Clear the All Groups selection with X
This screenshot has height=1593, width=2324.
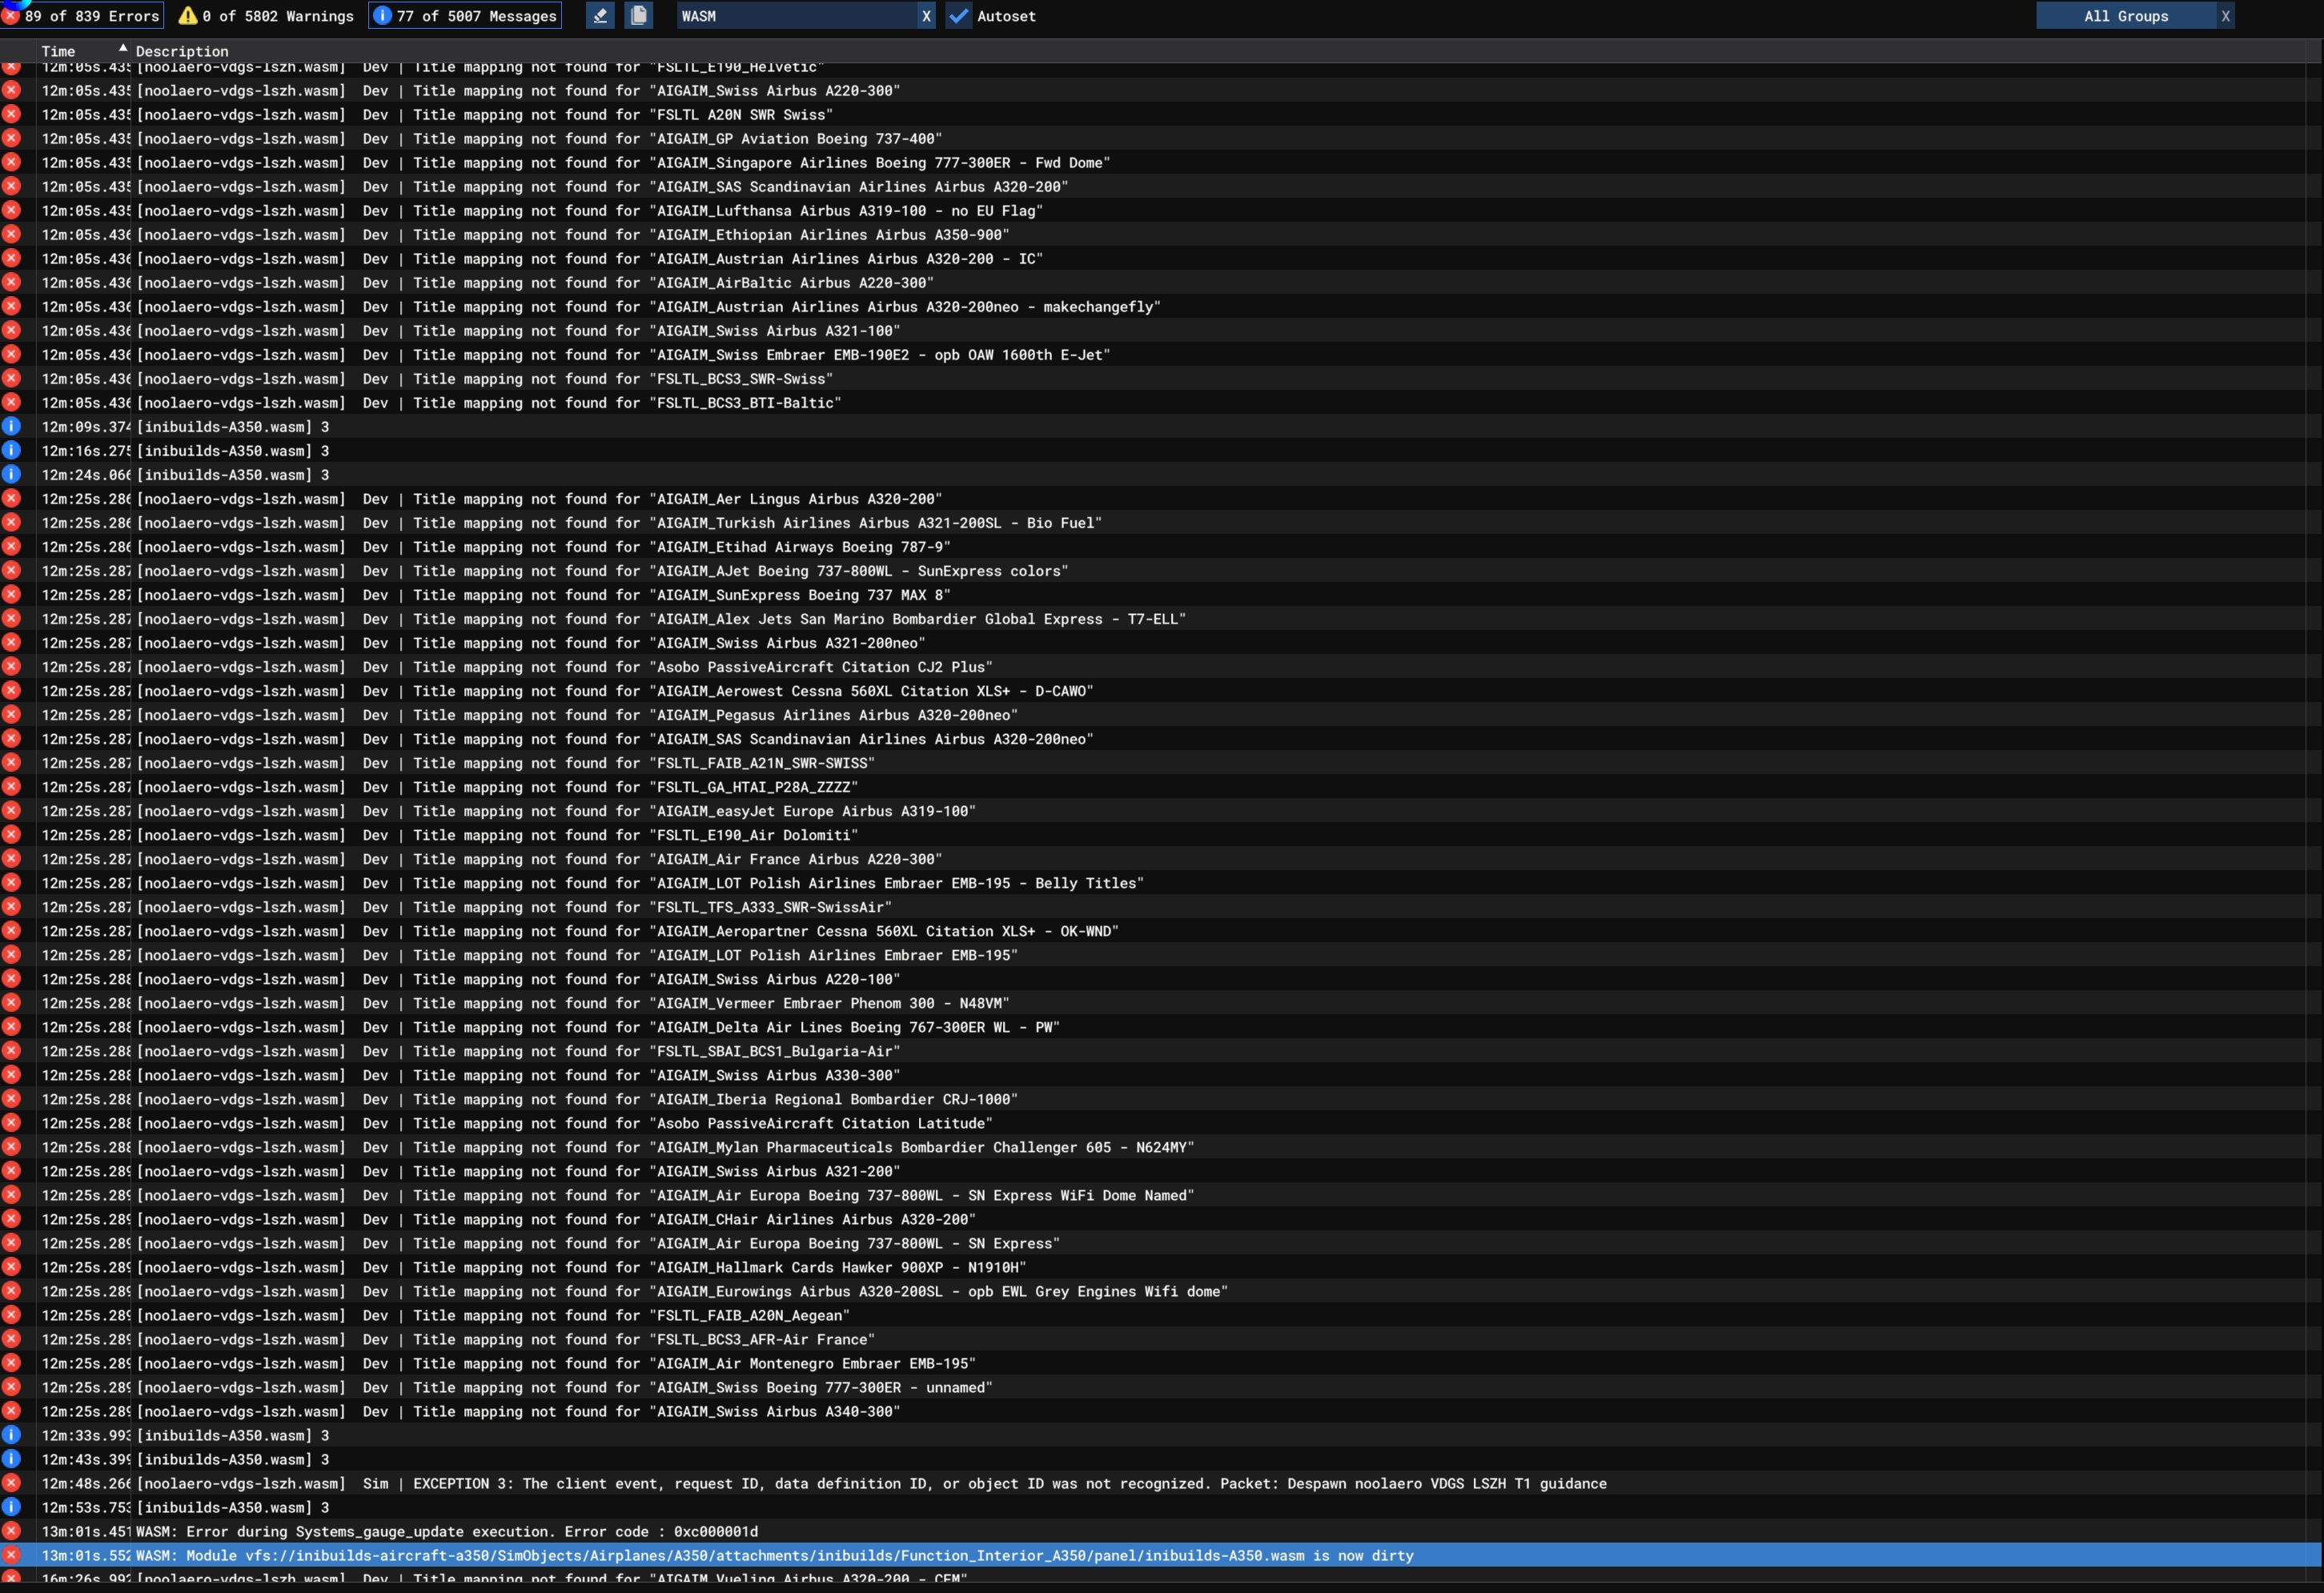2225,16
